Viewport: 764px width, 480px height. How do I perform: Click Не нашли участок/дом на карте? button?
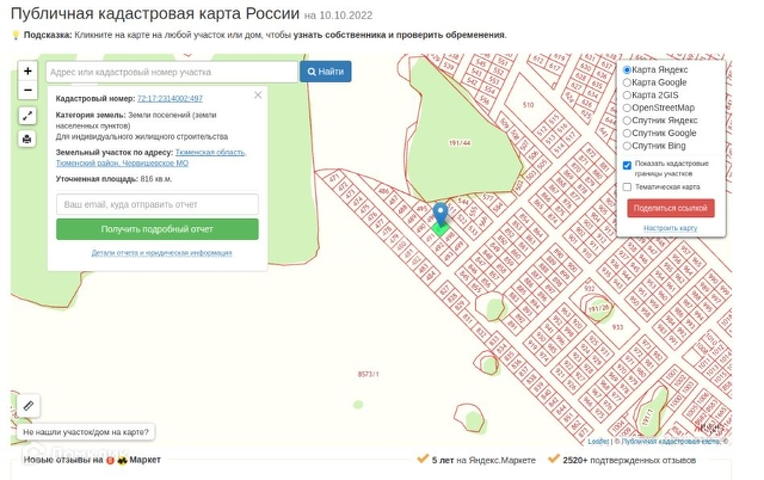point(86,432)
